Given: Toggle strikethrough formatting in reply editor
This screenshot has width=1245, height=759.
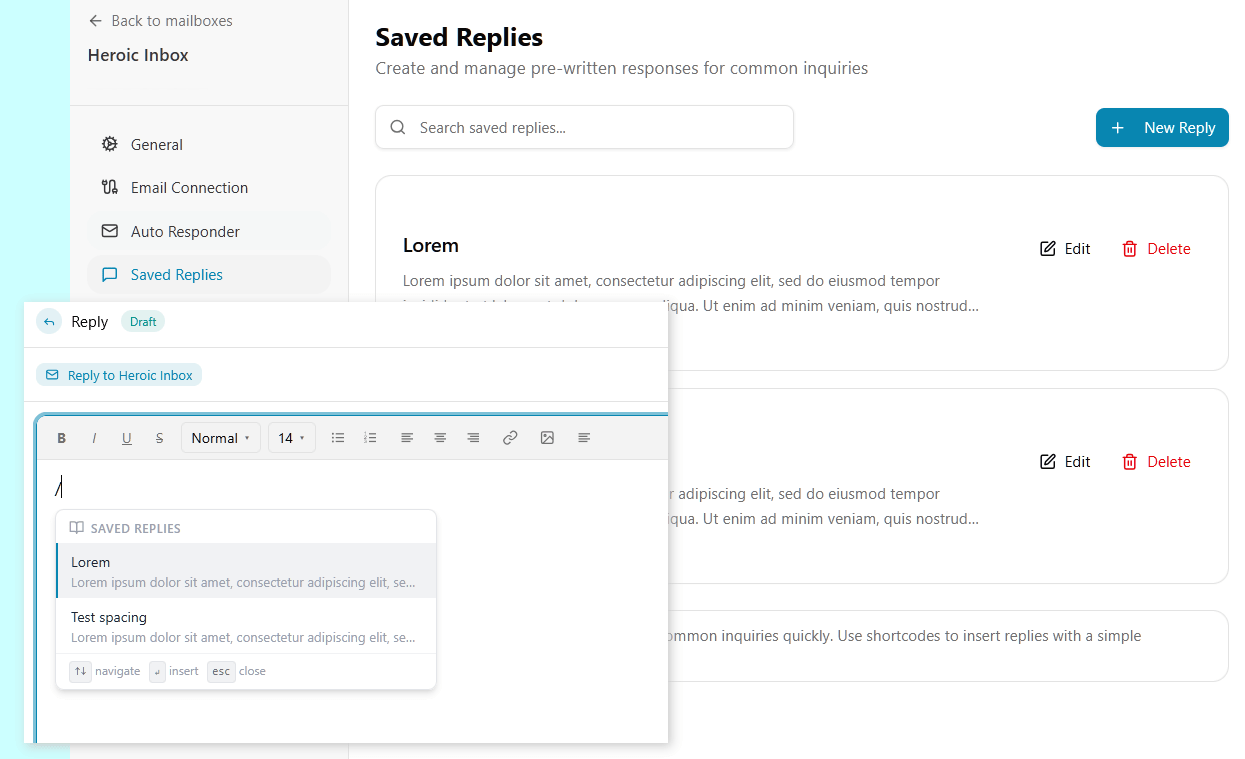Looking at the screenshot, I should 159,438.
